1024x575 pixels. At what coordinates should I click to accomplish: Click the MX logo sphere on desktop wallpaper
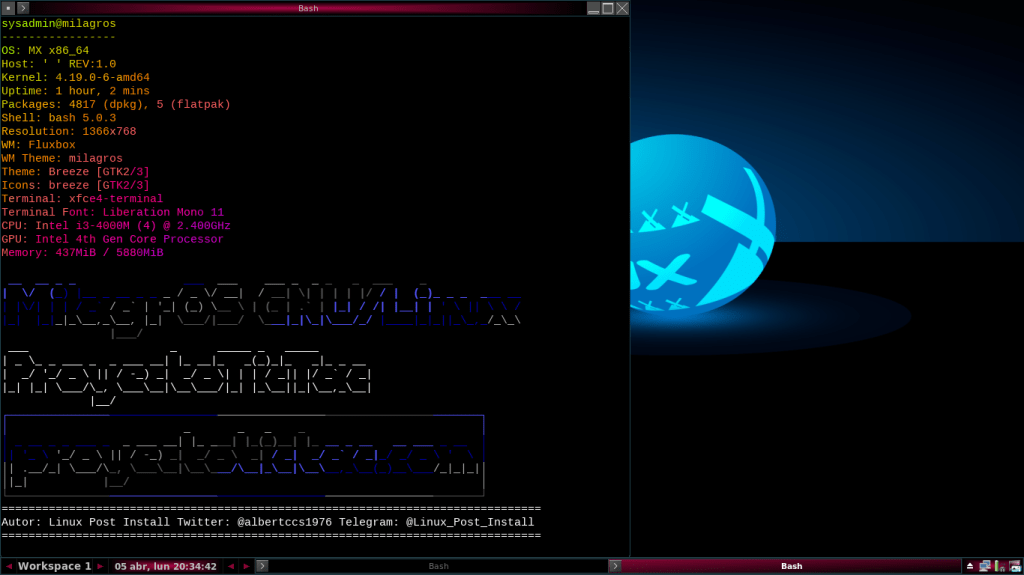click(x=700, y=225)
